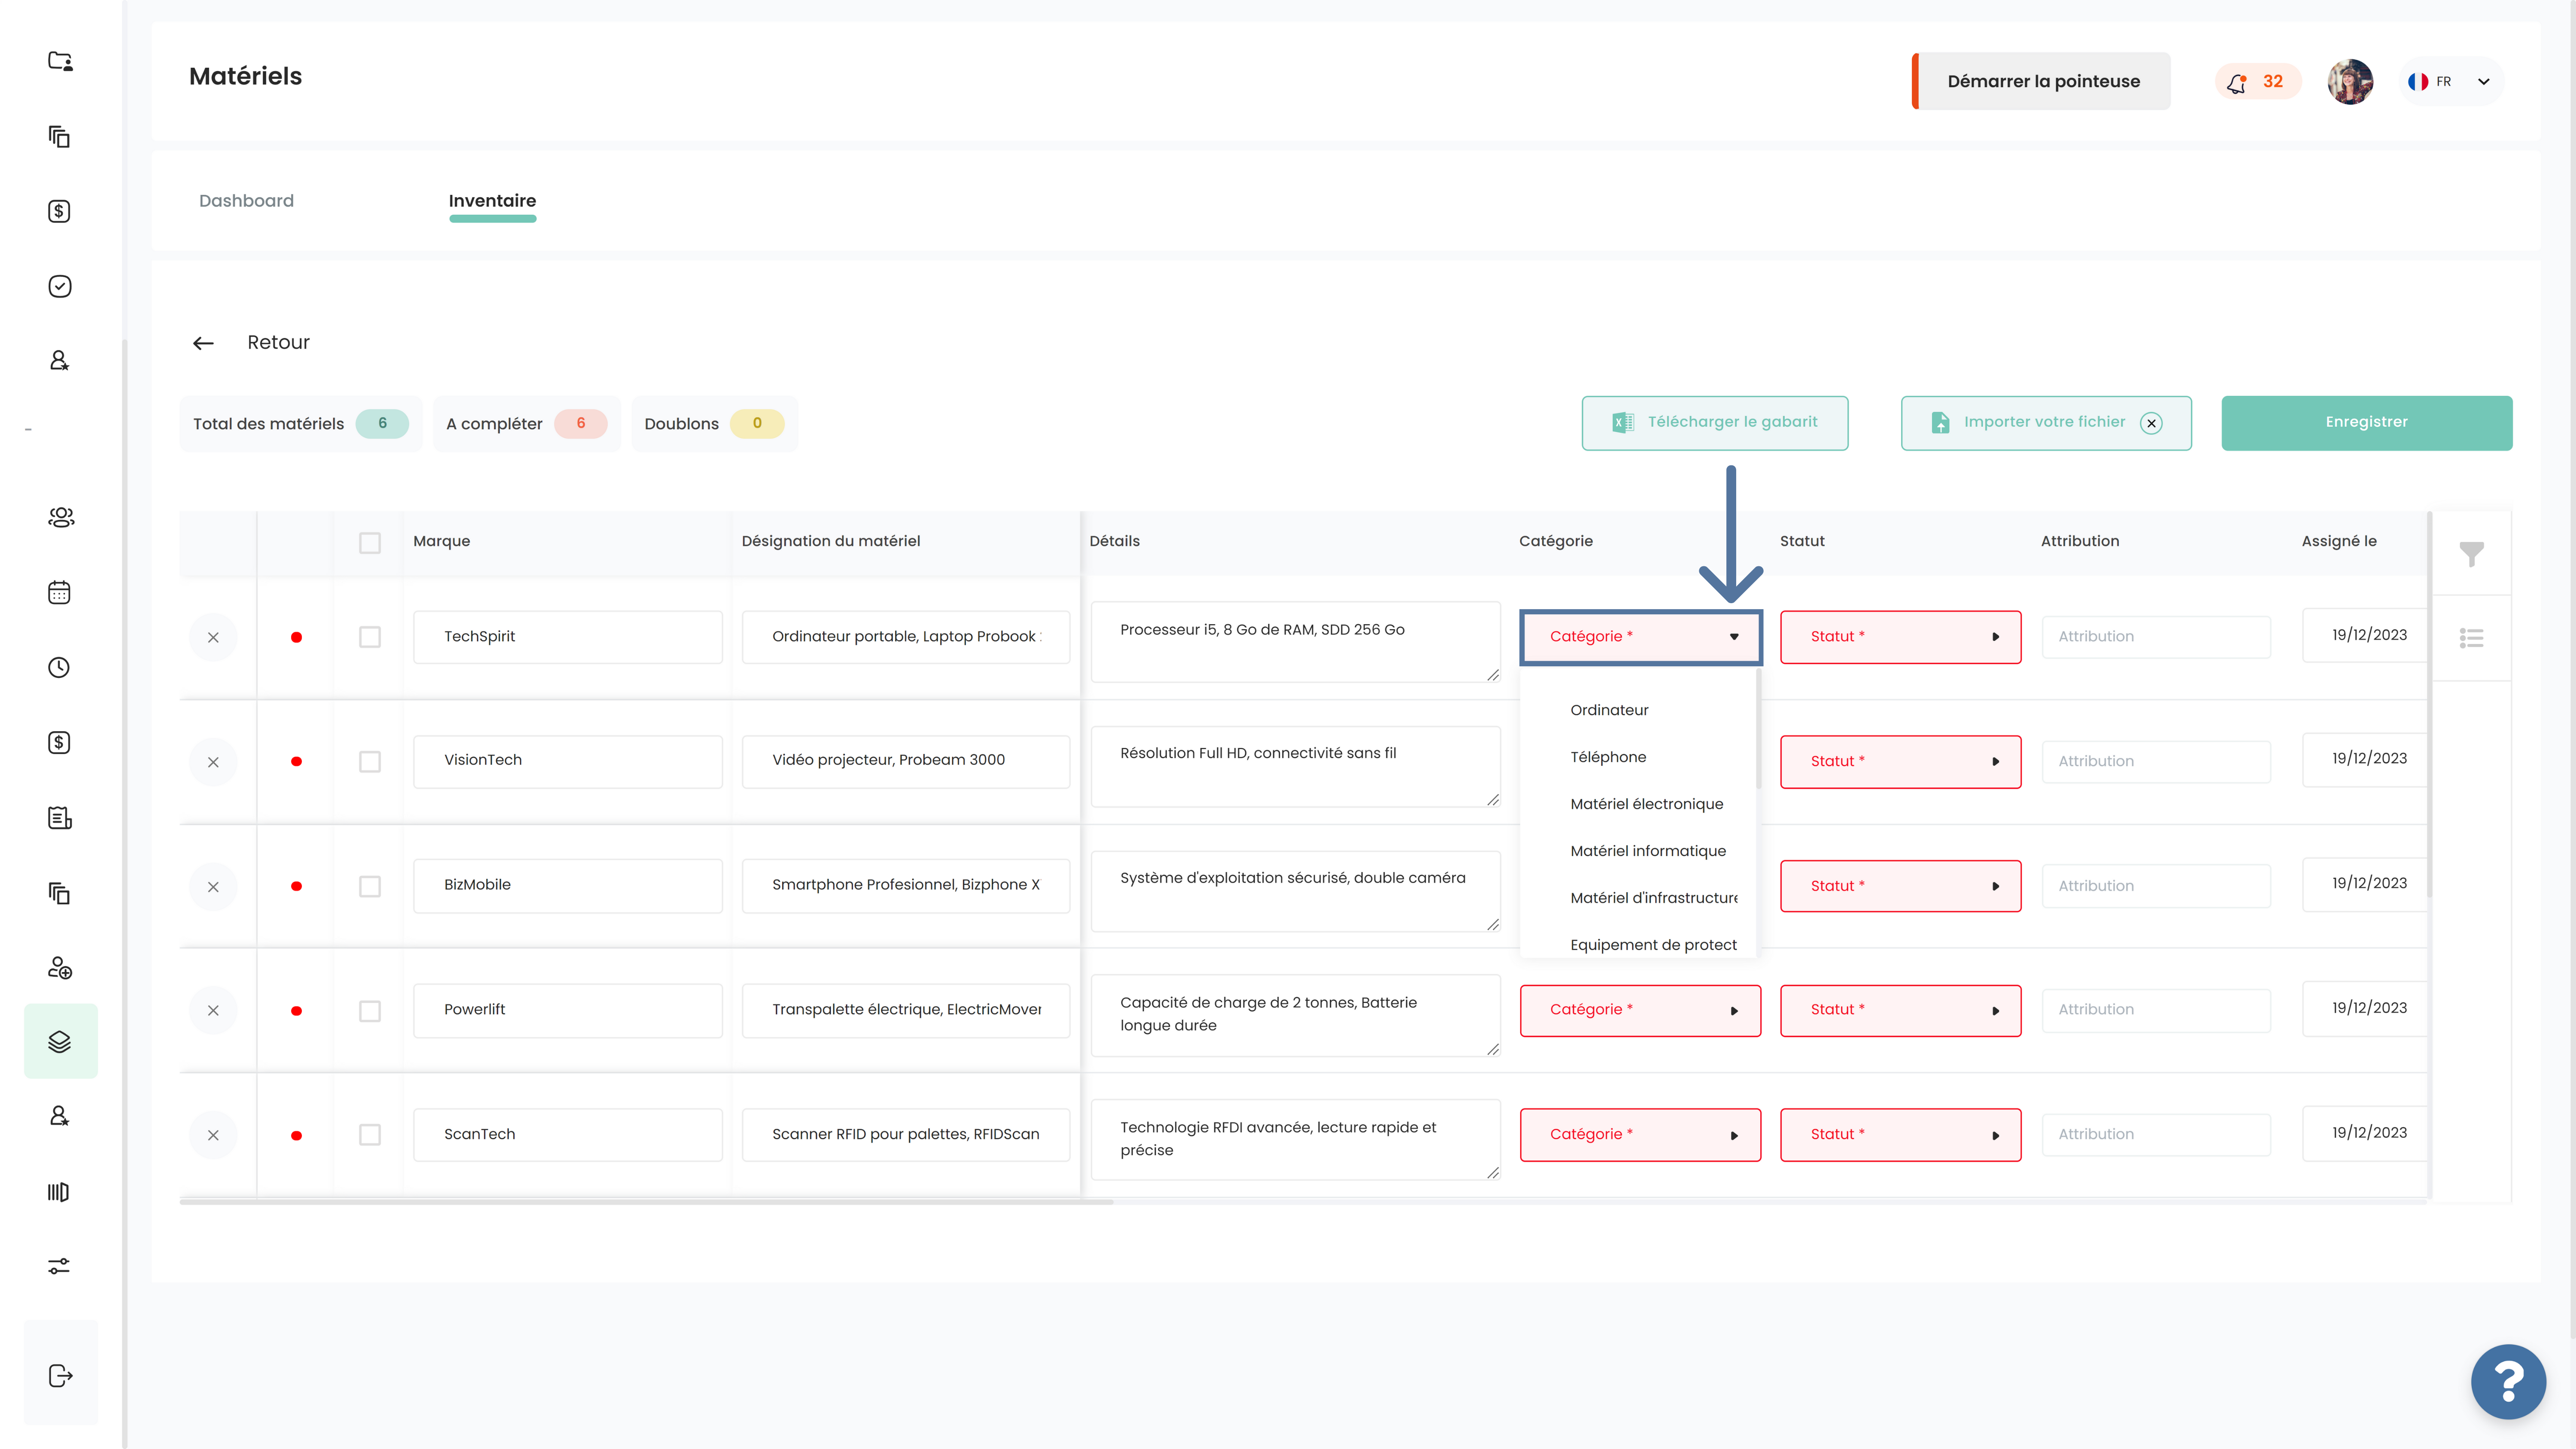
Task: Open the stacked layers Matériels icon
Action: pos(60,1041)
